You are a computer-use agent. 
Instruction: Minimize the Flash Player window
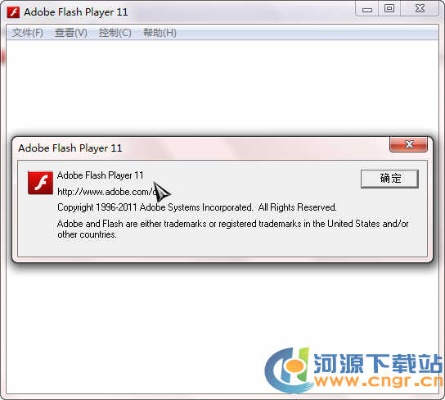coord(367,10)
